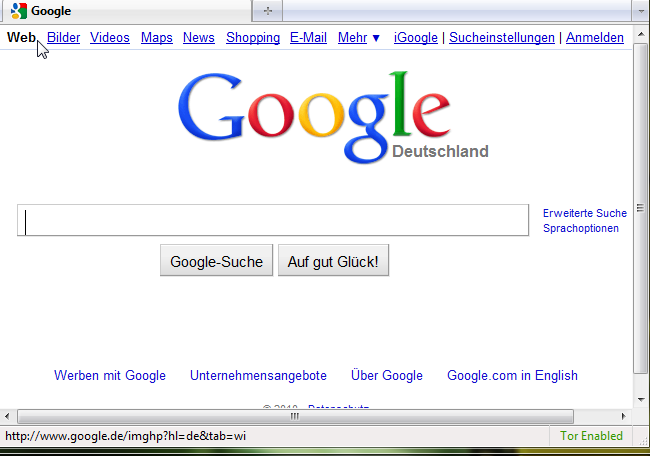The image size is (650, 456).
Task: Open the Bilder link
Action: [63, 37]
